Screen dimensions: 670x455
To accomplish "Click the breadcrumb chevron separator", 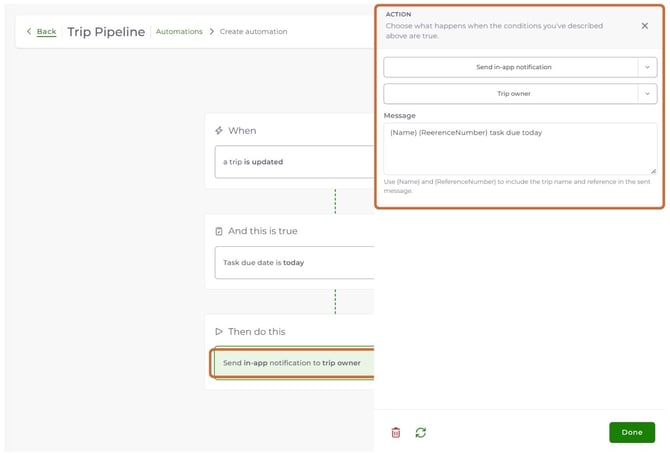I will pos(212,32).
